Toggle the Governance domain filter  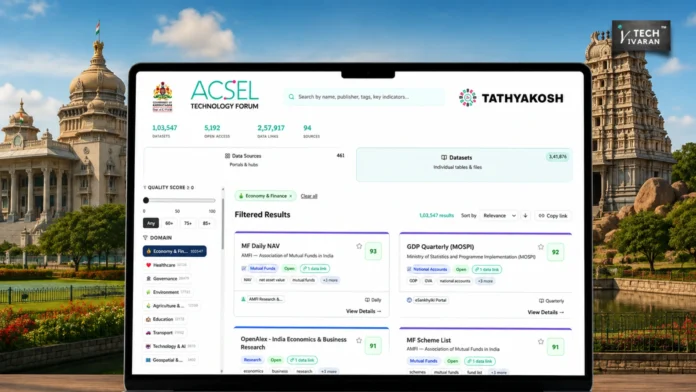[168, 278]
